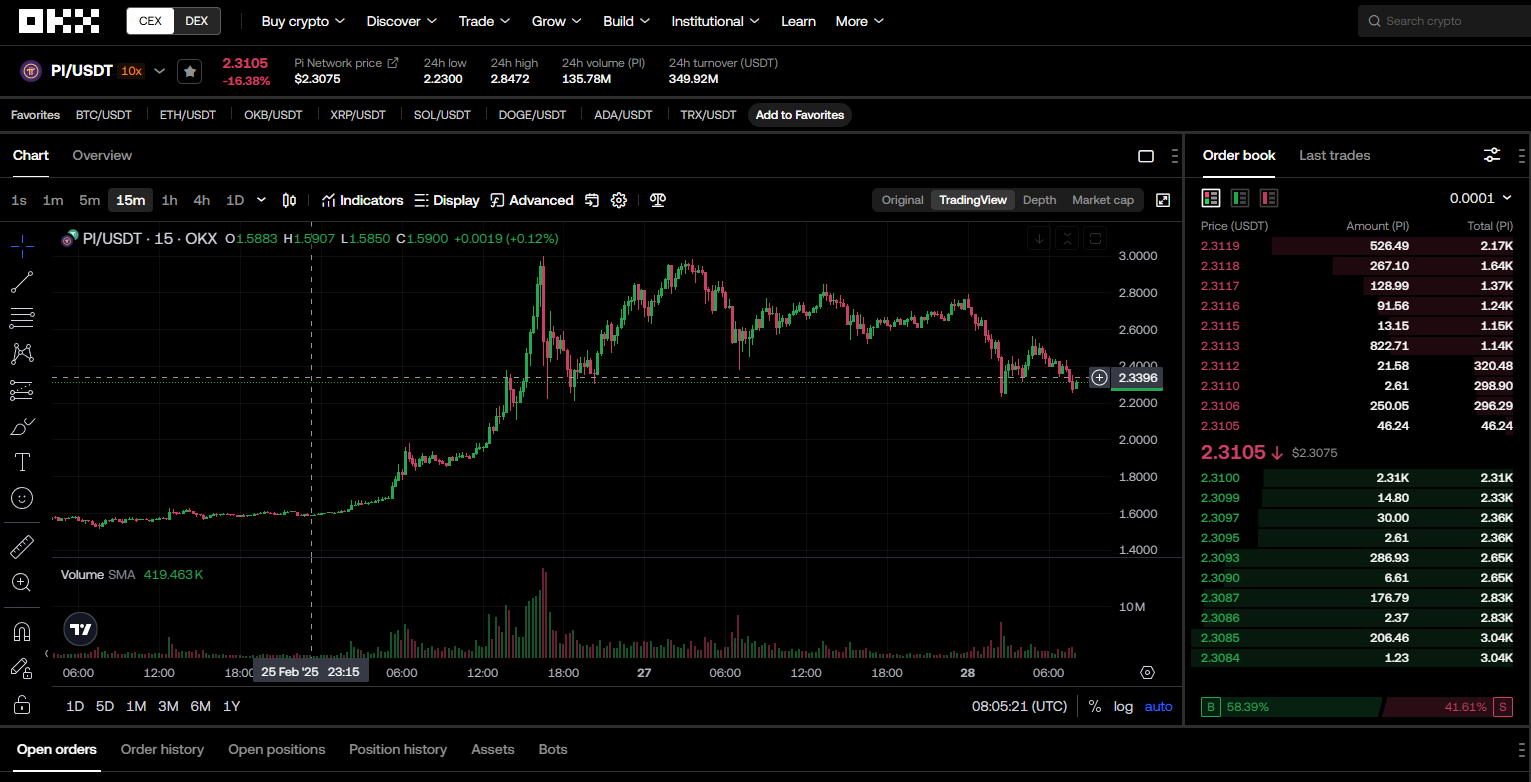
Task: Click the chart settings gear icon
Action: click(x=619, y=200)
